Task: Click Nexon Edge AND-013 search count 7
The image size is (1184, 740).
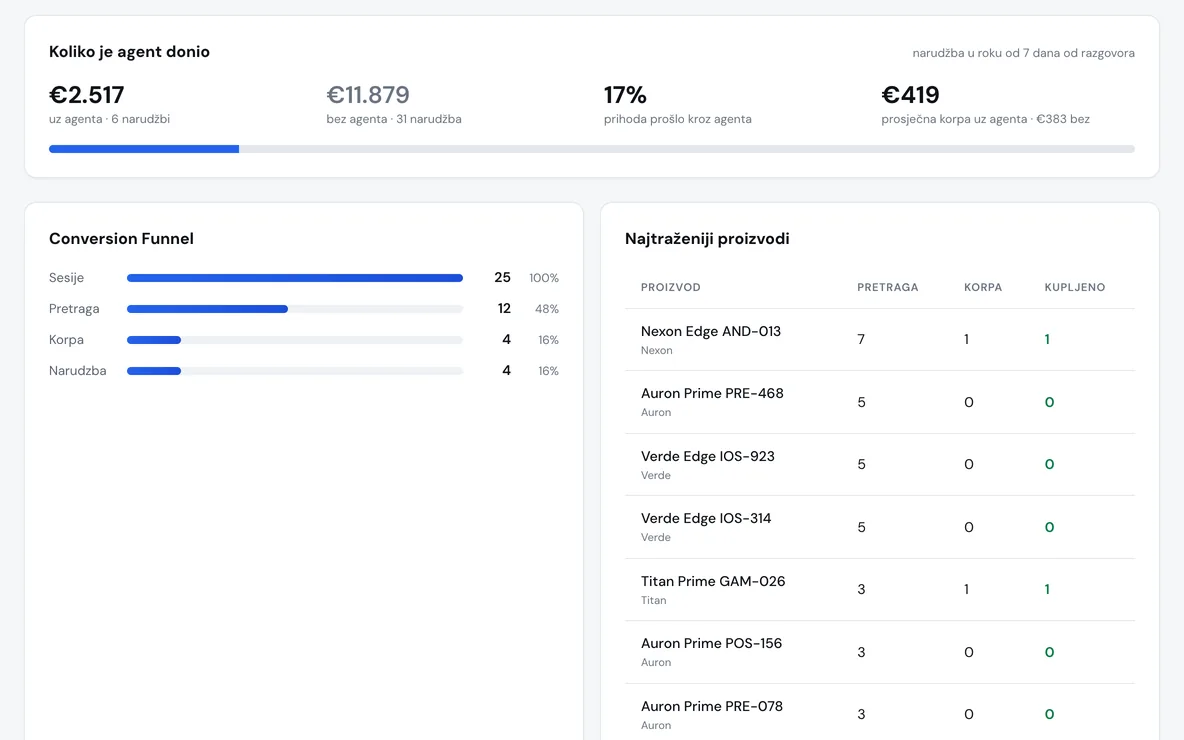Action: coord(861,340)
